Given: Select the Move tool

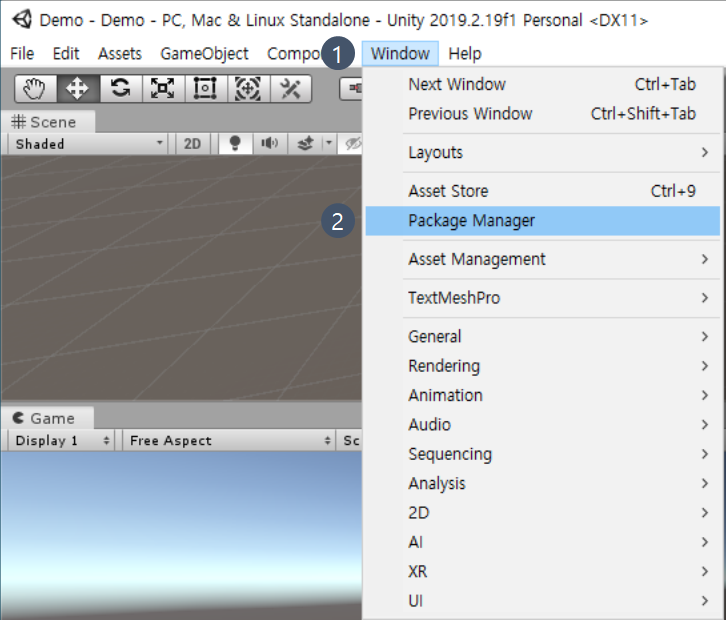Looking at the screenshot, I should click(78, 88).
